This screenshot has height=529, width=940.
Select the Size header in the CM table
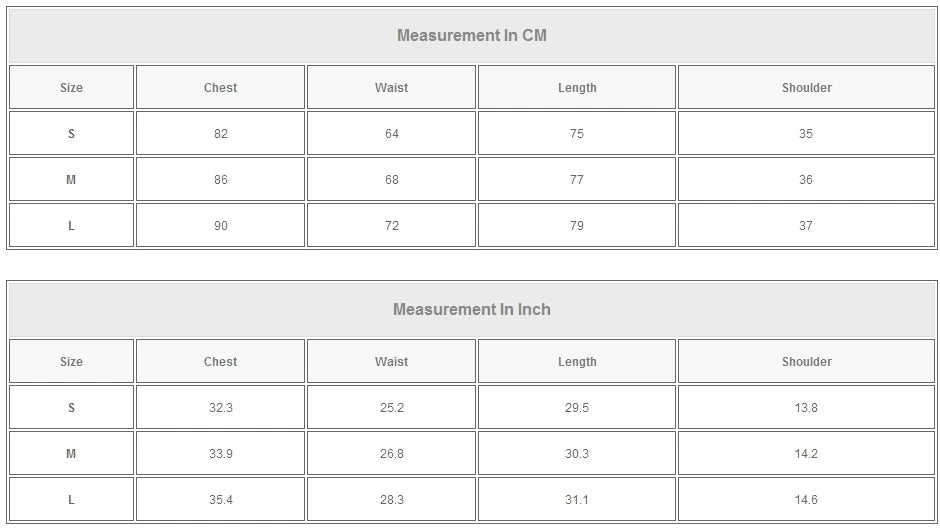point(71,88)
